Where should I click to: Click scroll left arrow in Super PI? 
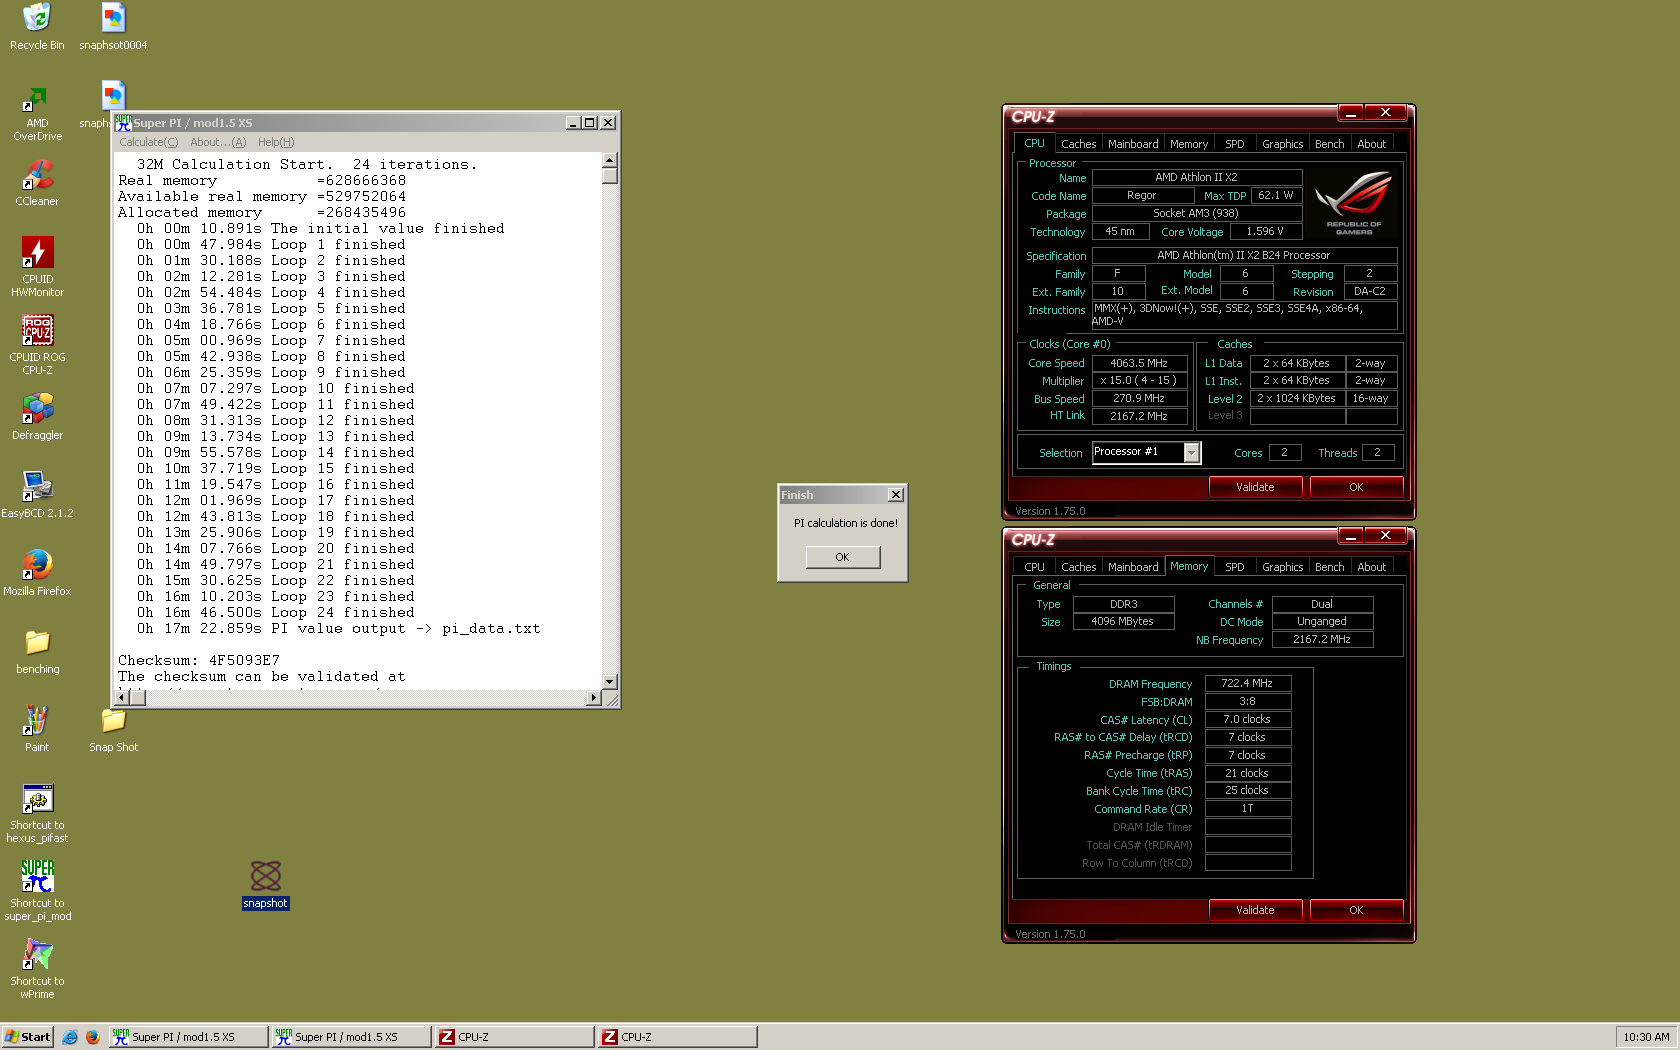pos(122,698)
